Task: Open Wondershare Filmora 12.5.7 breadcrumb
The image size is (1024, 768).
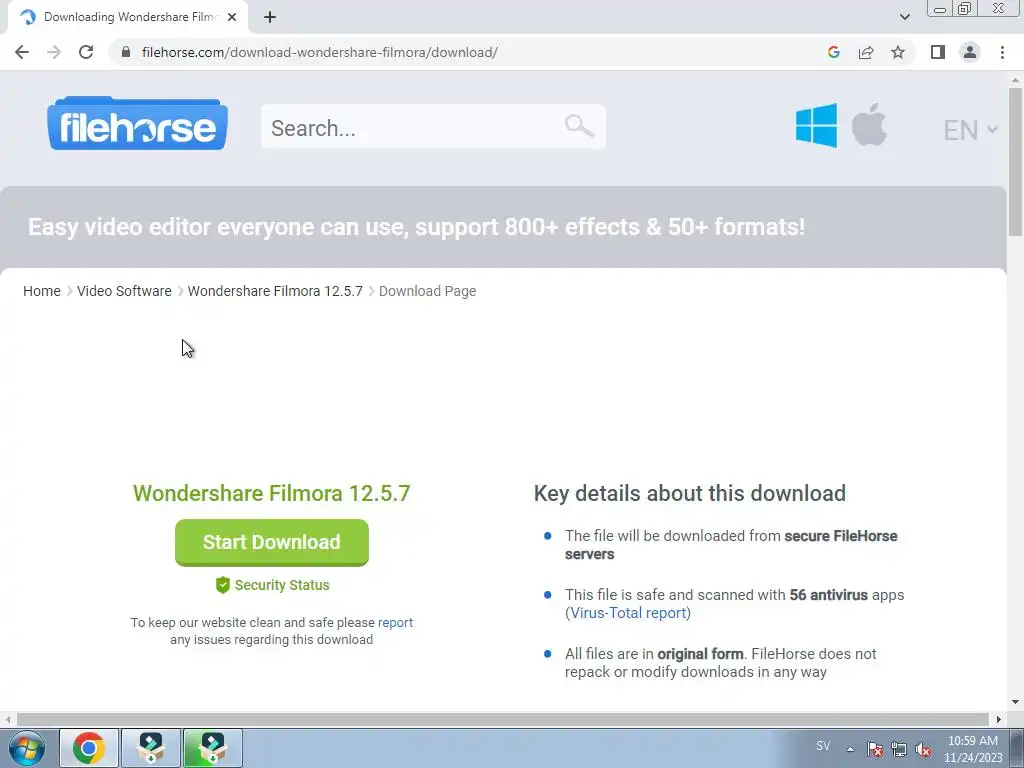Action: point(275,291)
